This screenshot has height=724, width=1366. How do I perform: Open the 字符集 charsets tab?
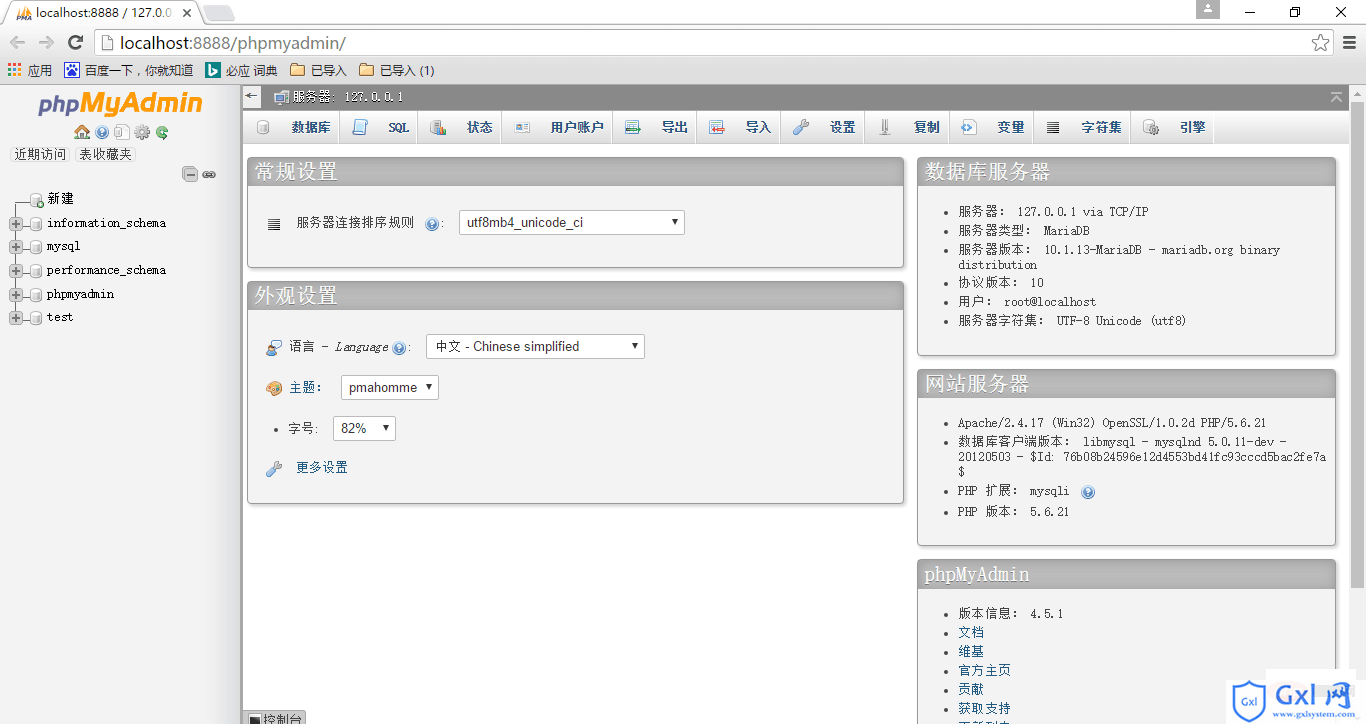click(1083, 127)
